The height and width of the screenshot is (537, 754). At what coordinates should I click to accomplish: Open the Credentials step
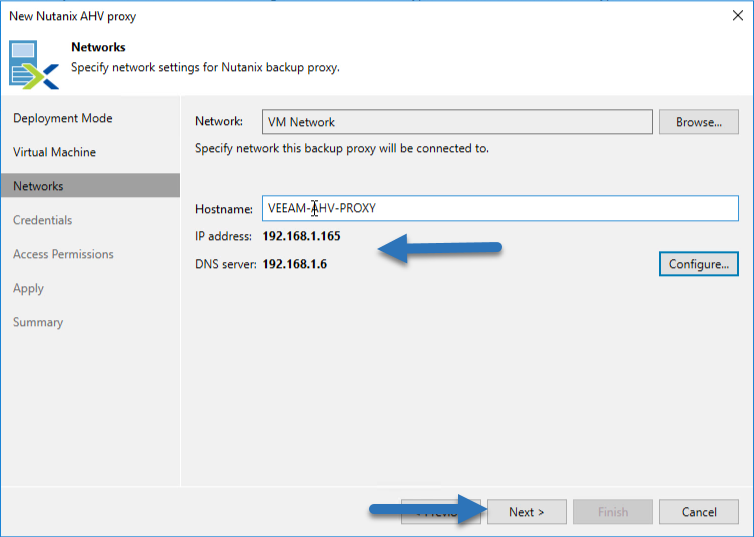(42, 220)
